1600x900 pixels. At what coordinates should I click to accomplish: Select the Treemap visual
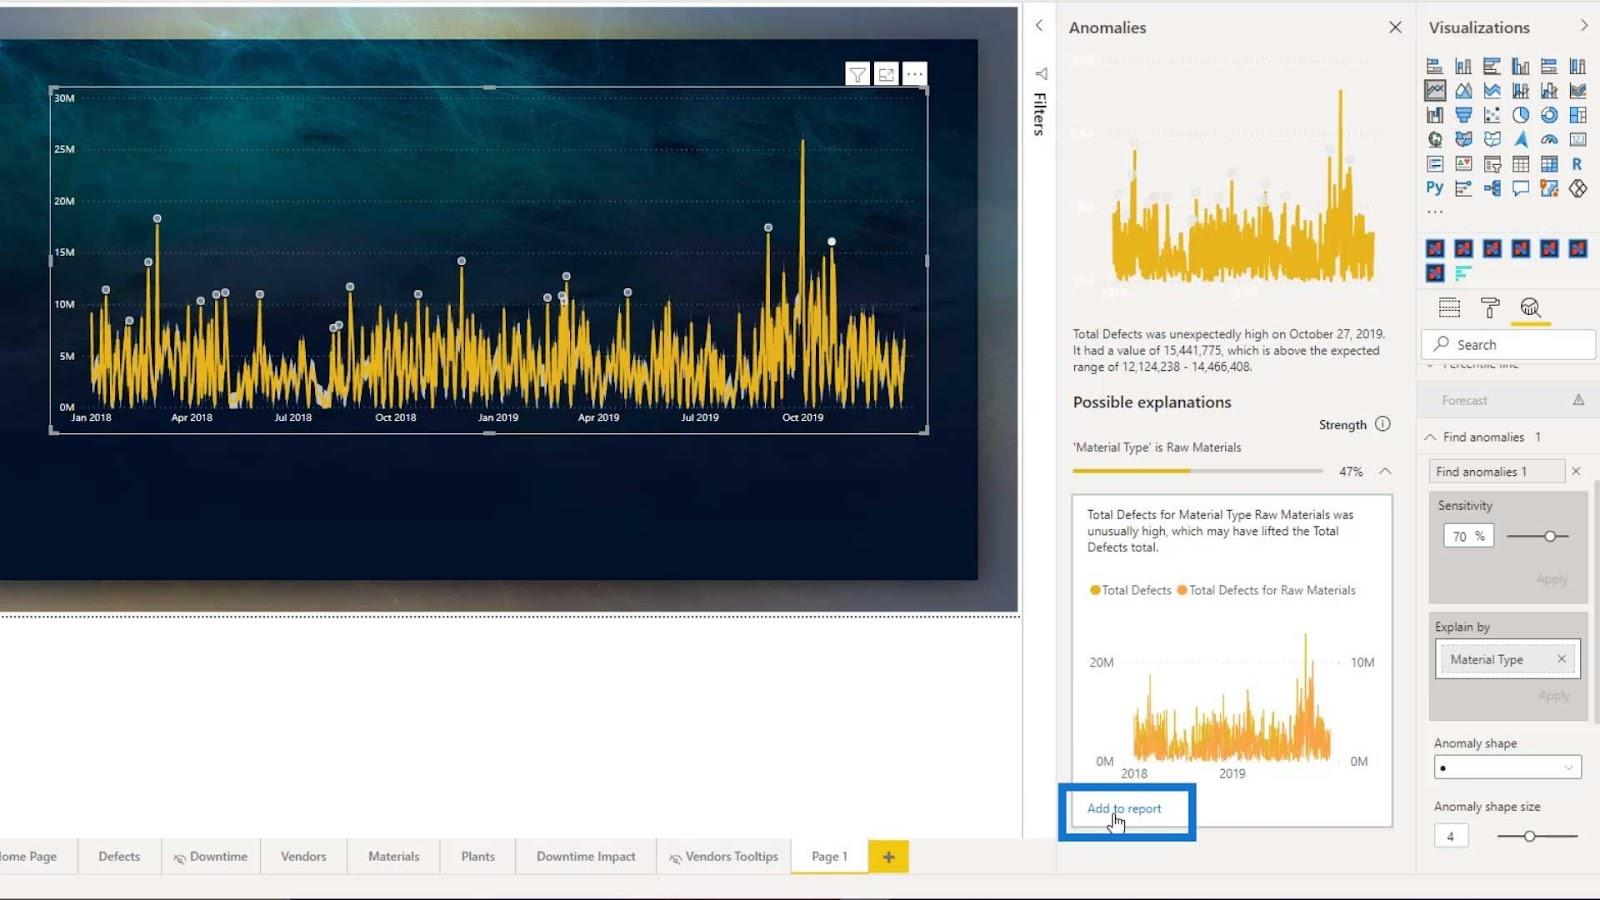pos(1578,114)
